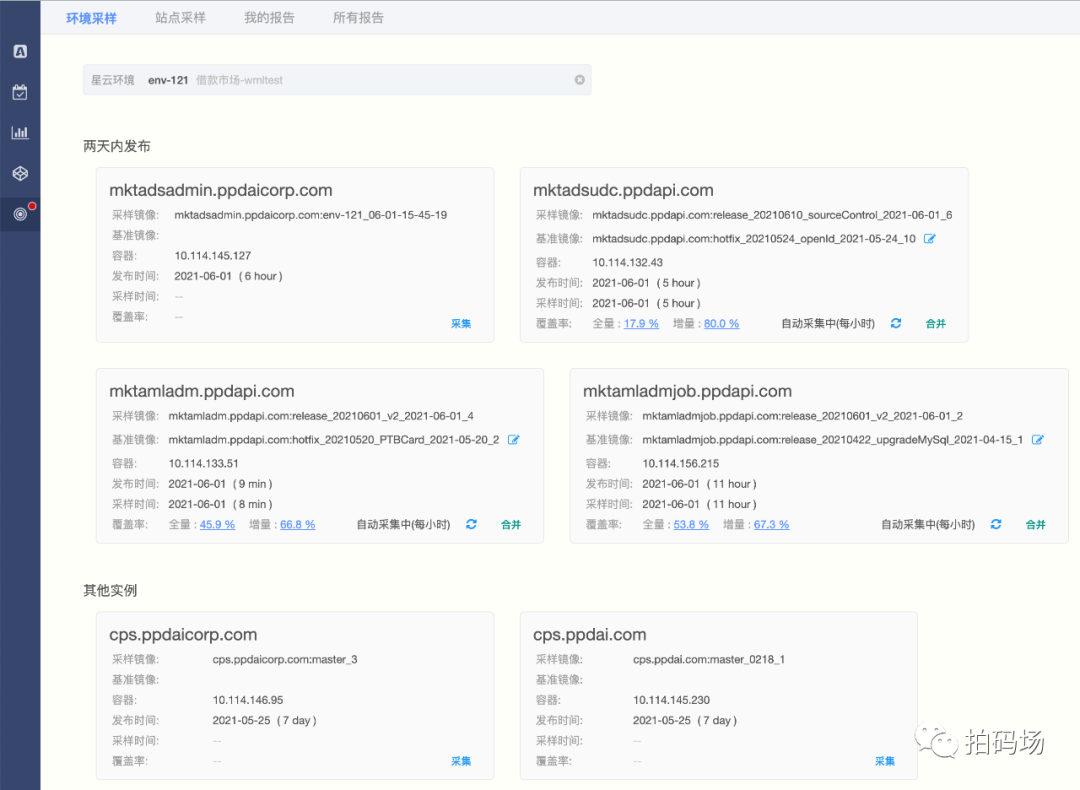Click the cps.ppdaicorp.com card title
The width and height of the screenshot is (1080, 790).
coord(183,634)
